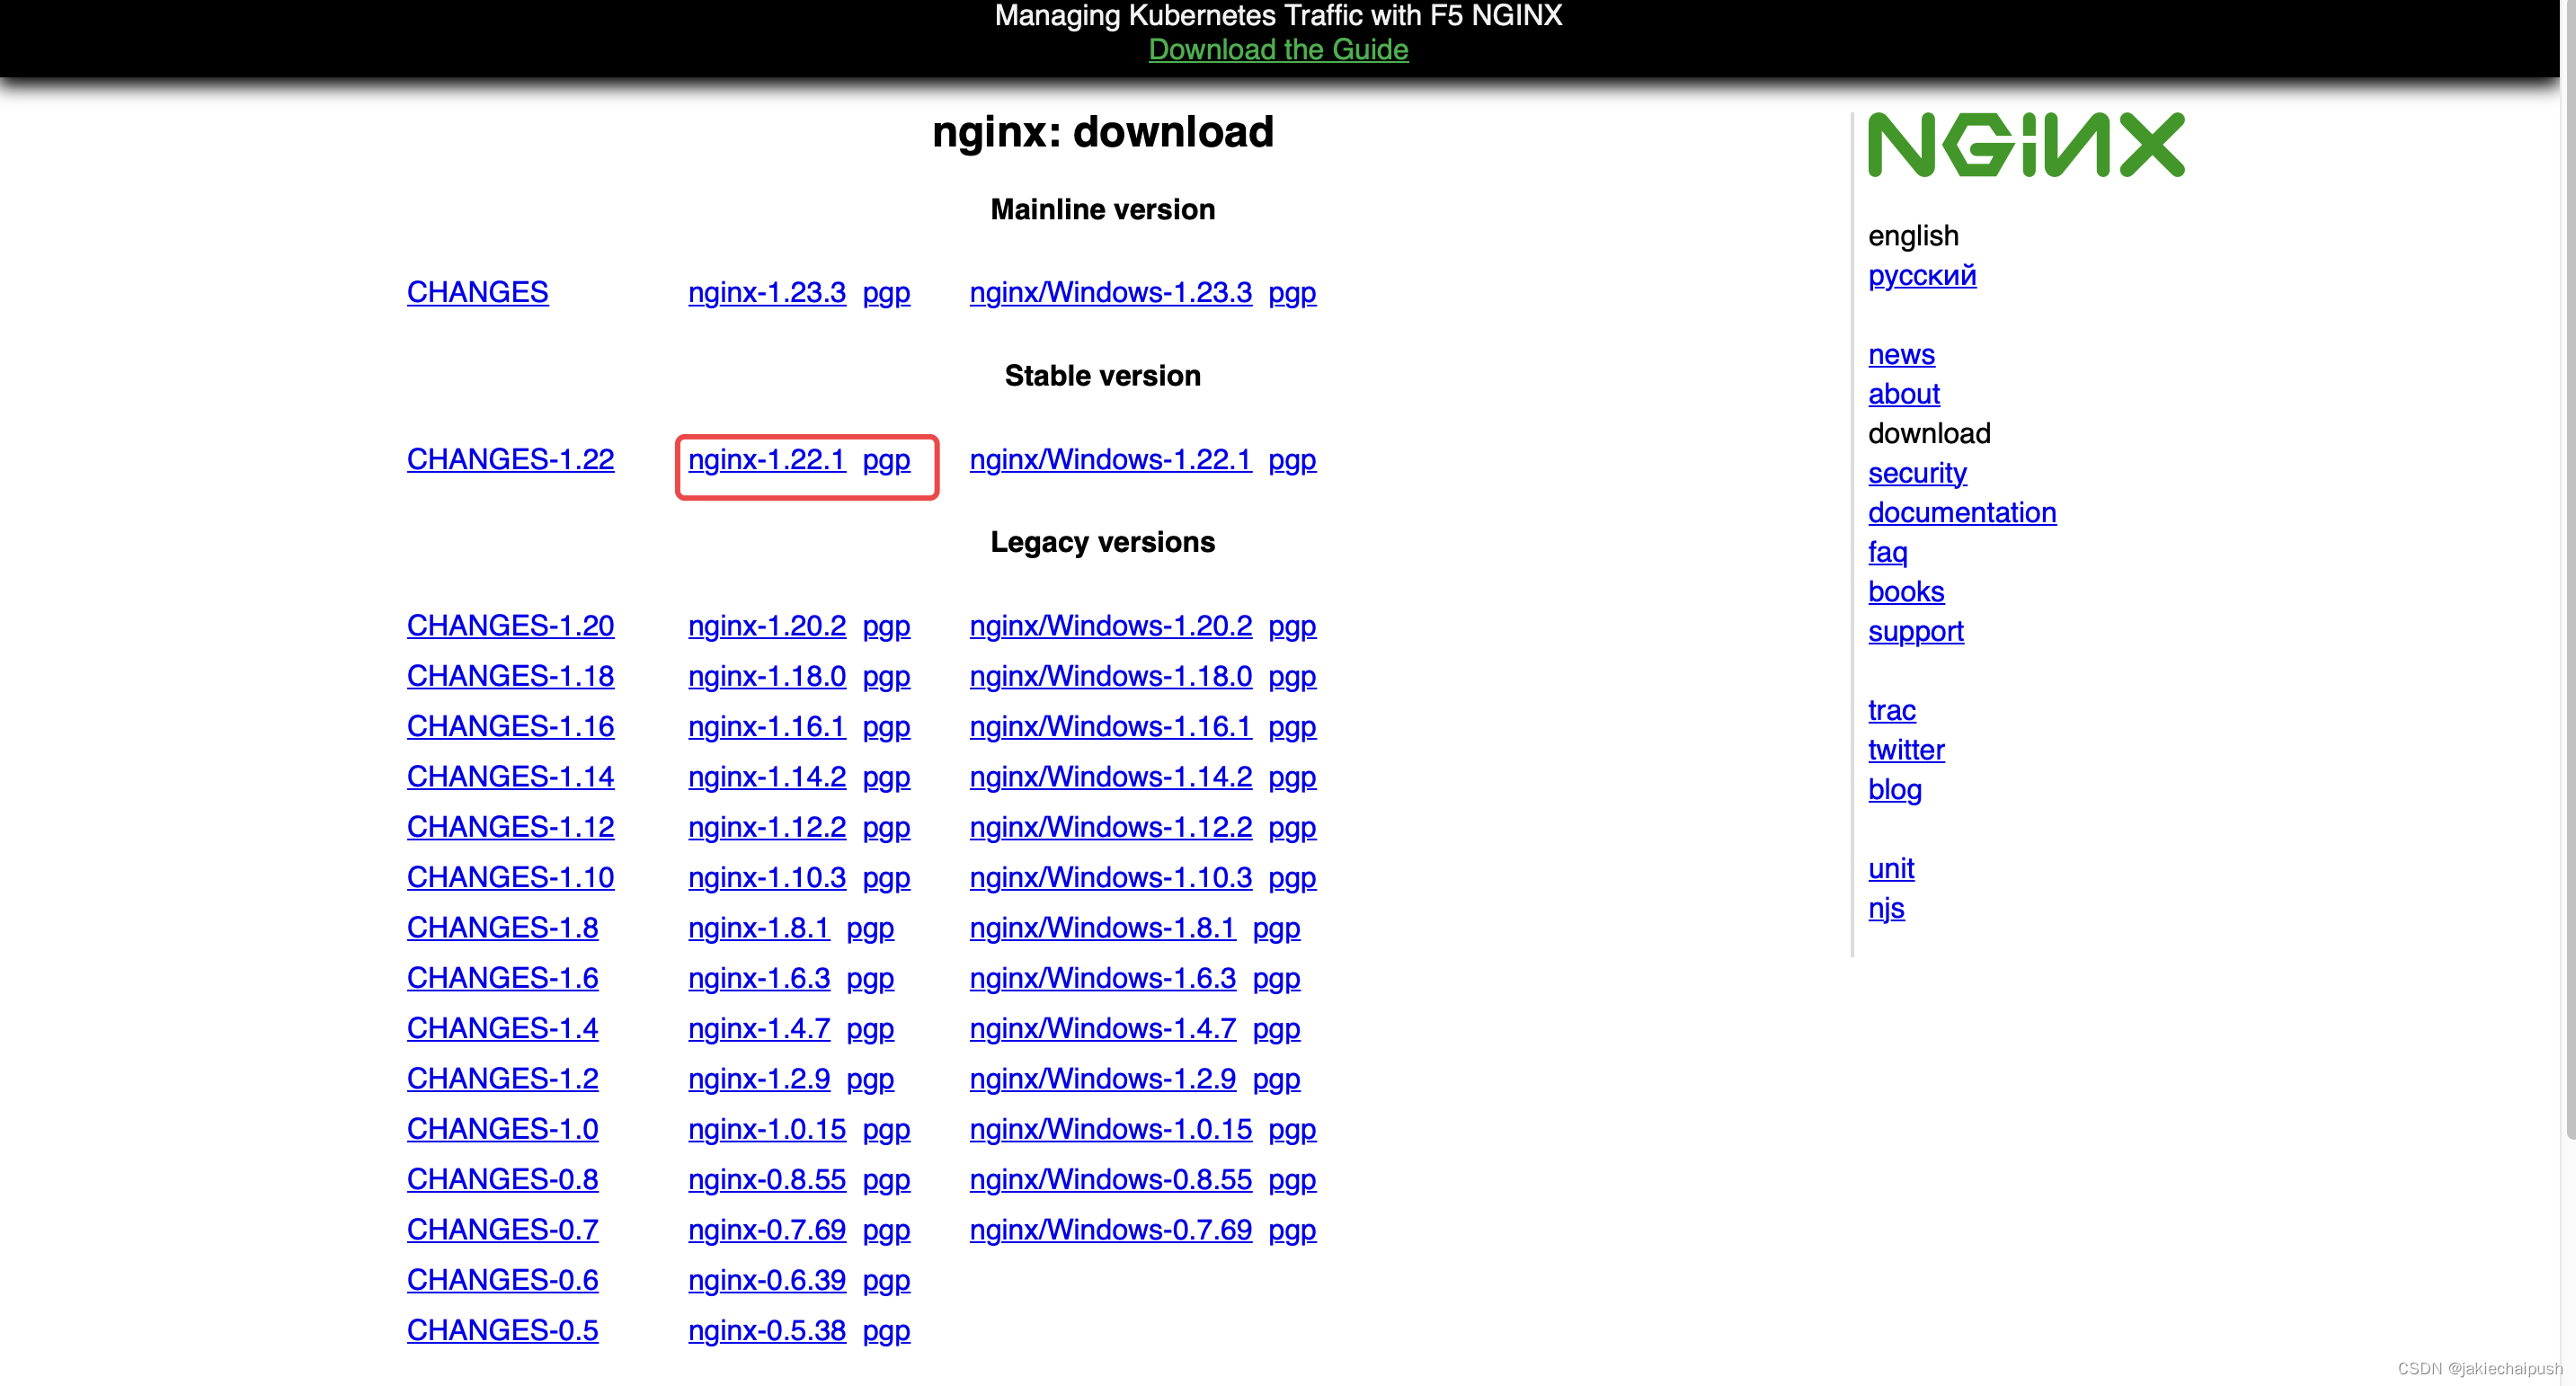Open the security page in the sidebar
This screenshot has width=2576, height=1386.
tap(1916, 473)
